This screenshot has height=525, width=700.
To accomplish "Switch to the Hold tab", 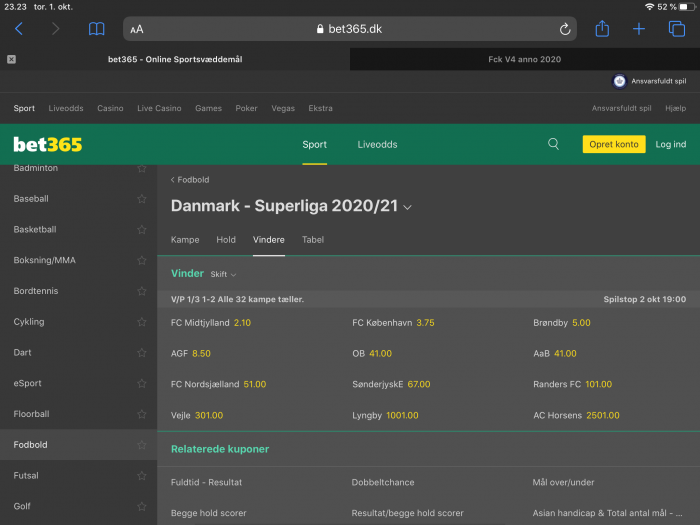I will (x=226, y=240).
